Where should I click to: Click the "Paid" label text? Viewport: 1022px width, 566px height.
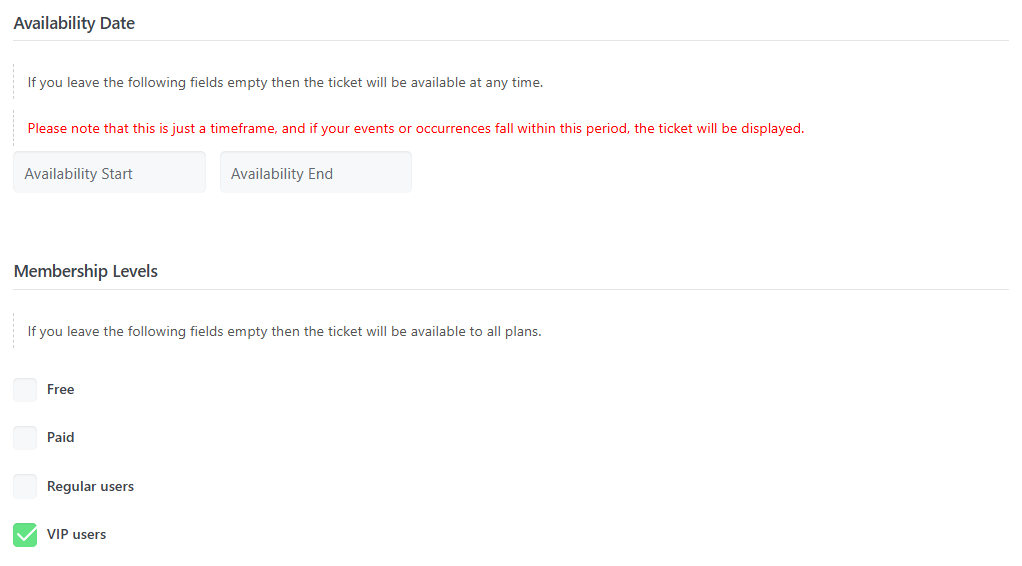coord(61,438)
